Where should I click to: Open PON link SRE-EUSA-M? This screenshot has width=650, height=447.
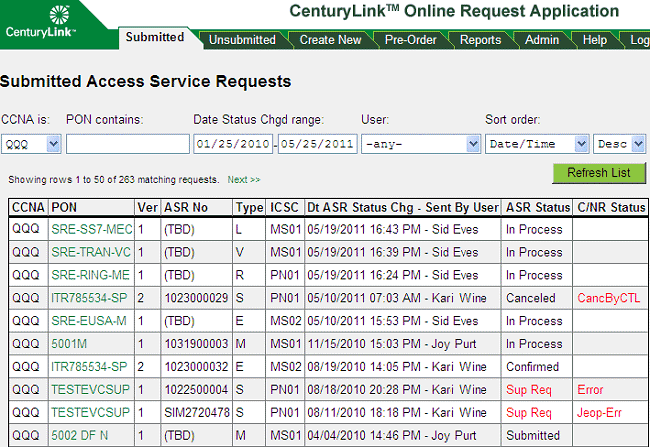(89, 321)
